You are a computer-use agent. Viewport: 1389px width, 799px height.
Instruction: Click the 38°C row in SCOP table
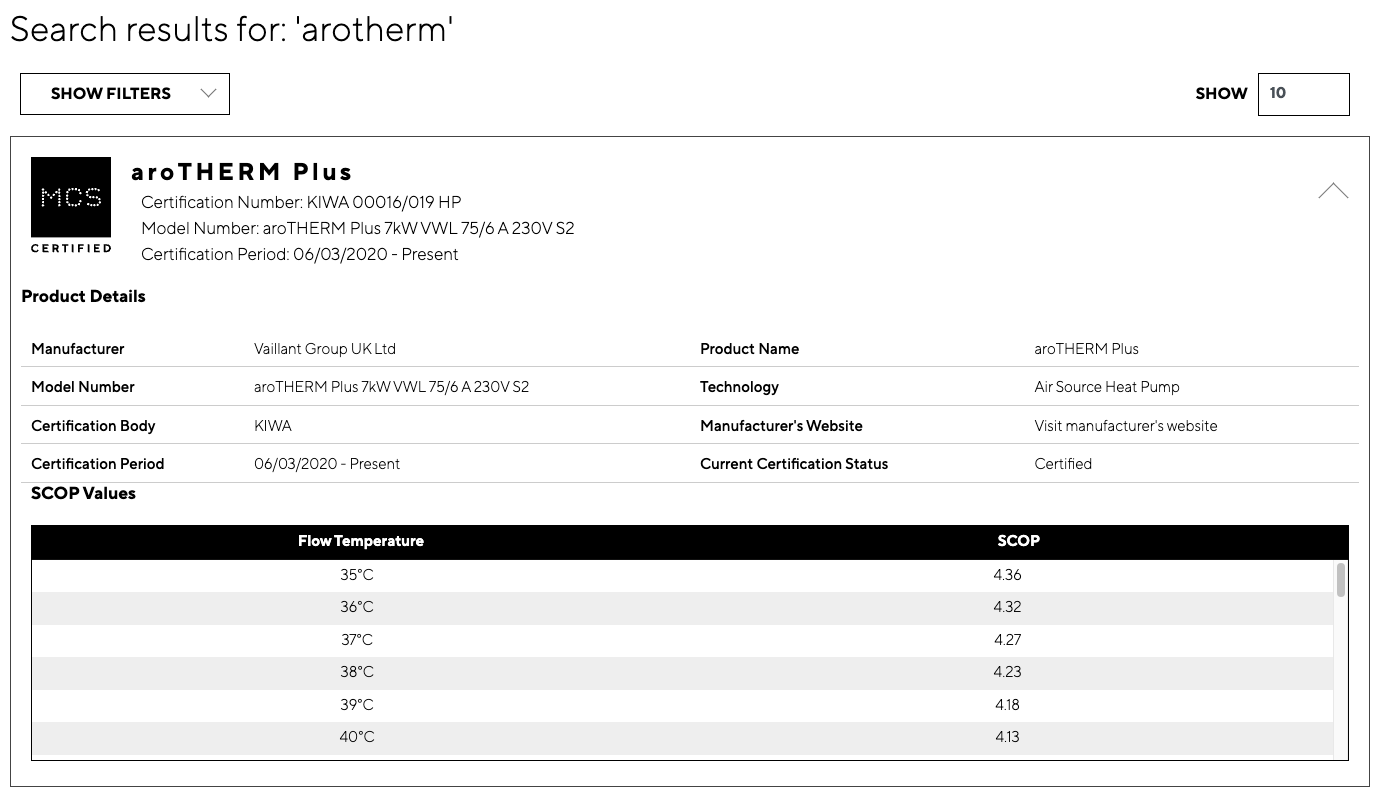683,672
